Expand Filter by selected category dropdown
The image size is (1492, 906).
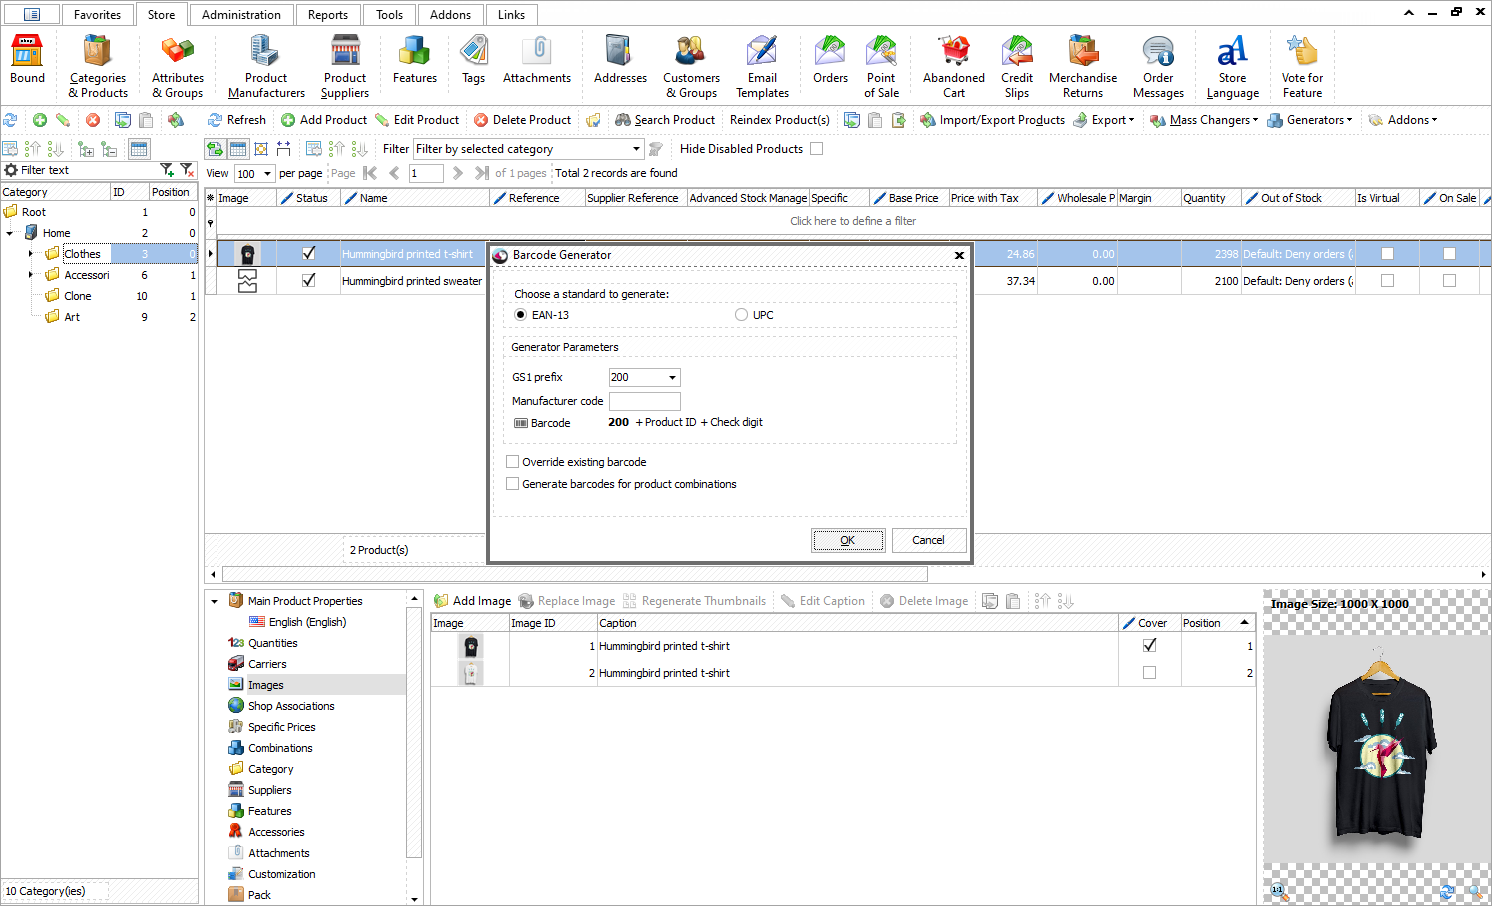[636, 149]
